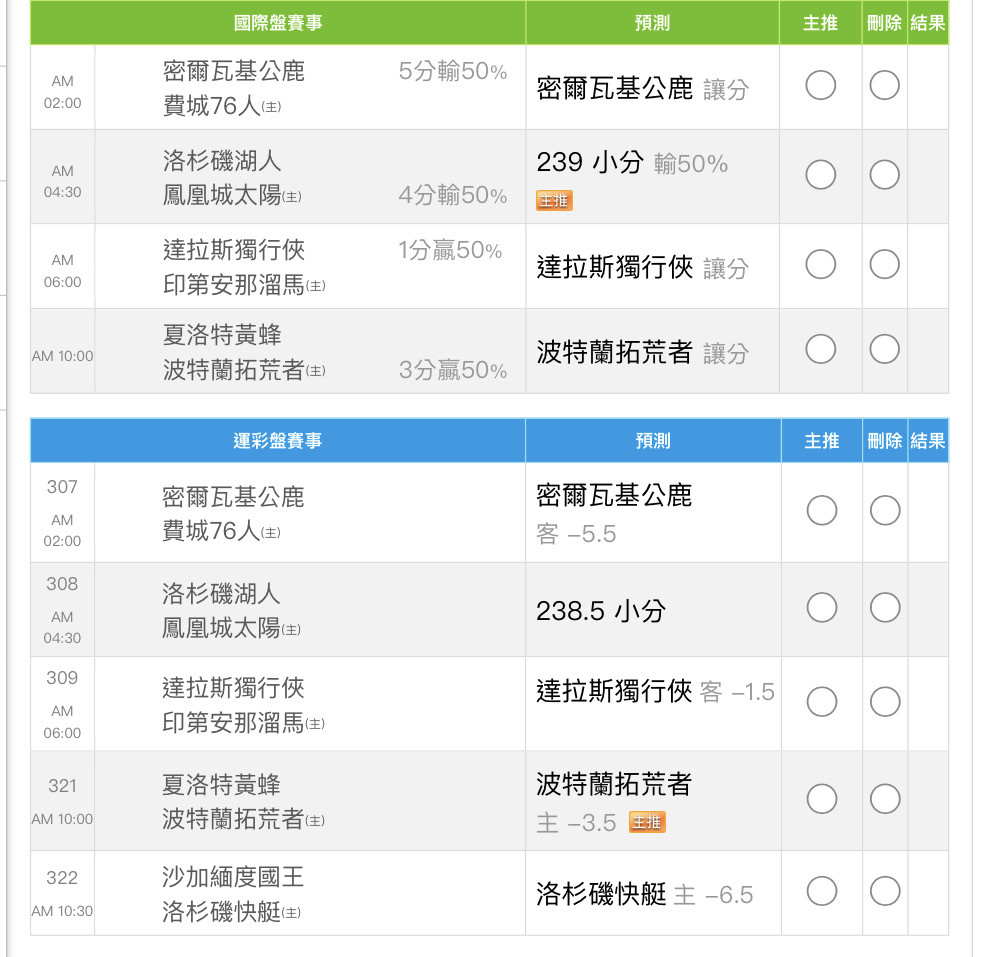Screen dimensions: 985x957
Task: Click the 國際盤賽事 green header
Action: point(278,23)
